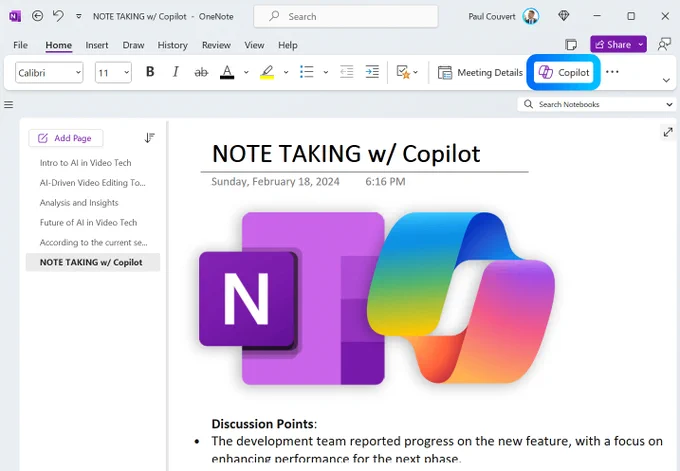Image resolution: width=680 pixels, height=471 pixels.
Task: Switch to the Insert tab
Action: (x=97, y=45)
